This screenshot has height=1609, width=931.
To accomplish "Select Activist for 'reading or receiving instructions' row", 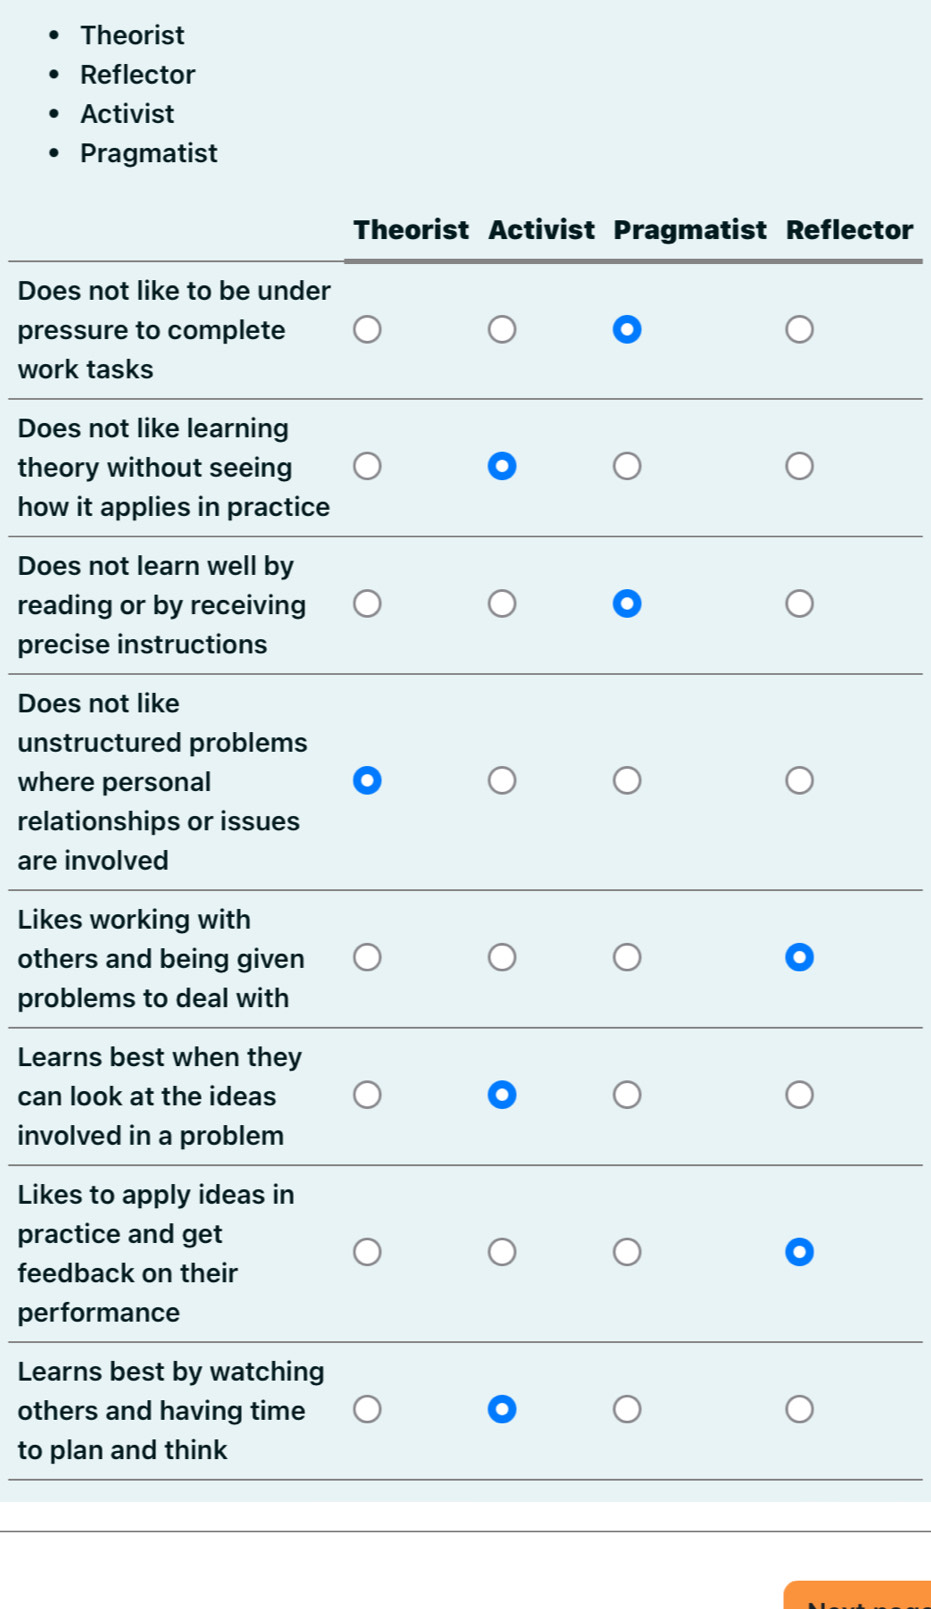I will pyautogui.click(x=502, y=604).
